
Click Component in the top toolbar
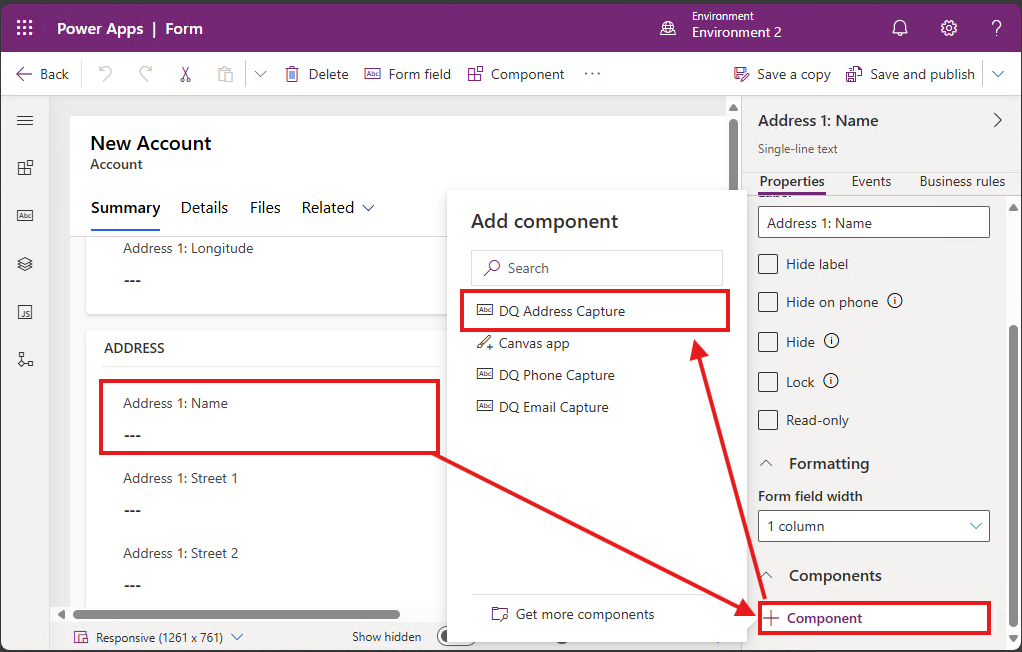[516, 74]
